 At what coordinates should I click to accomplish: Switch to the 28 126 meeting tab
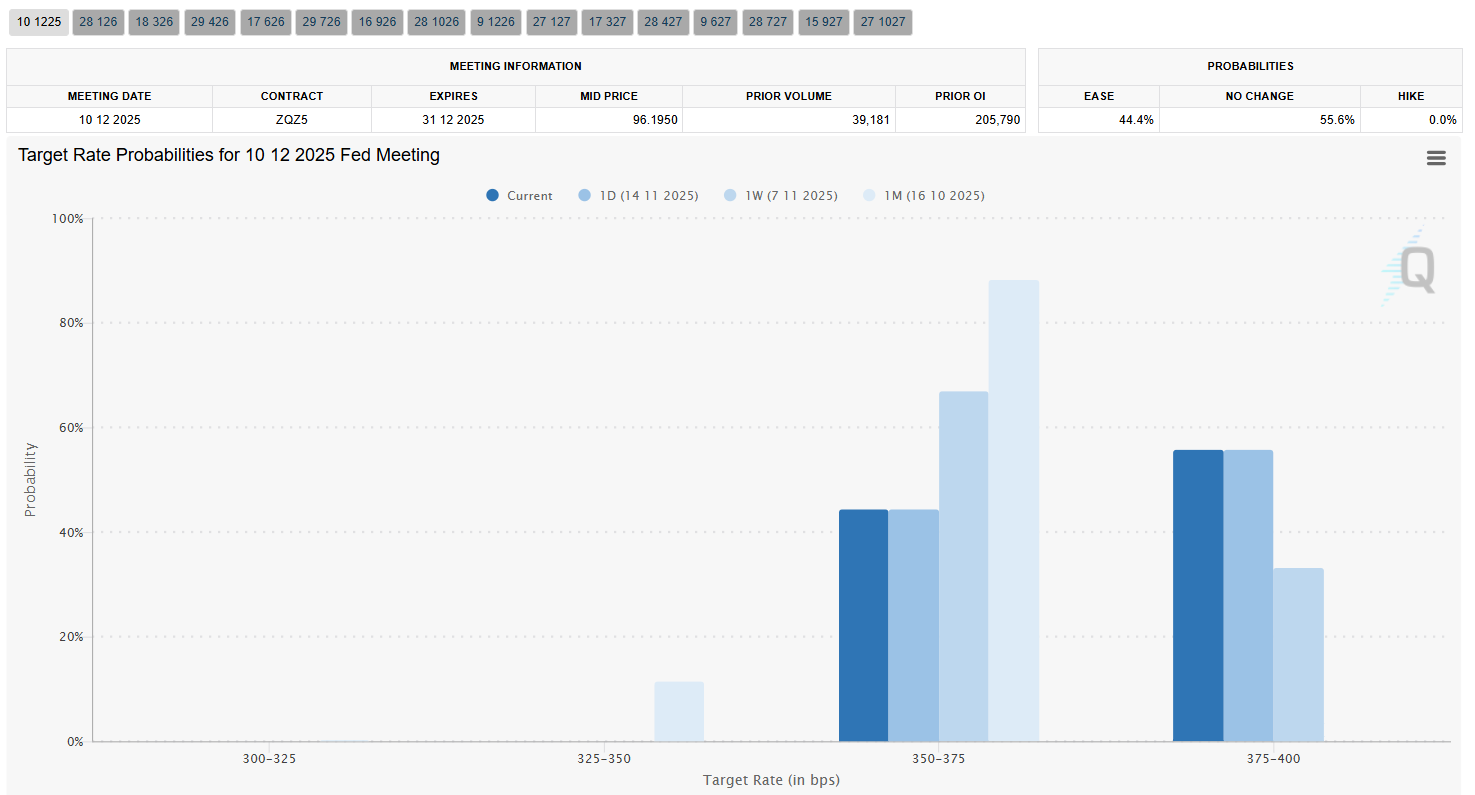(98, 22)
